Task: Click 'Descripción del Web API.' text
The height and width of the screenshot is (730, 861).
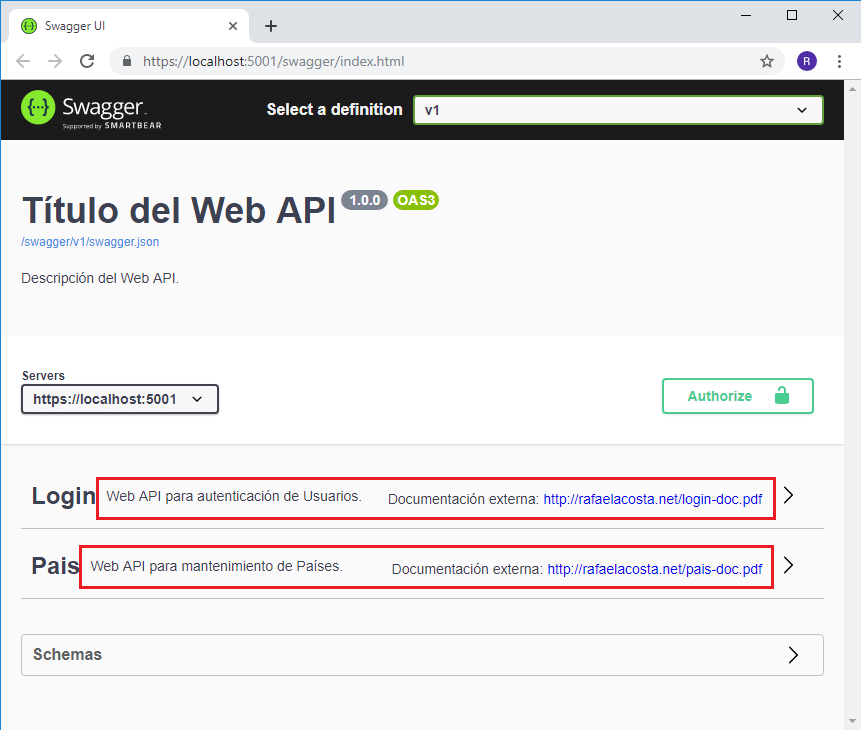Action: 100,278
